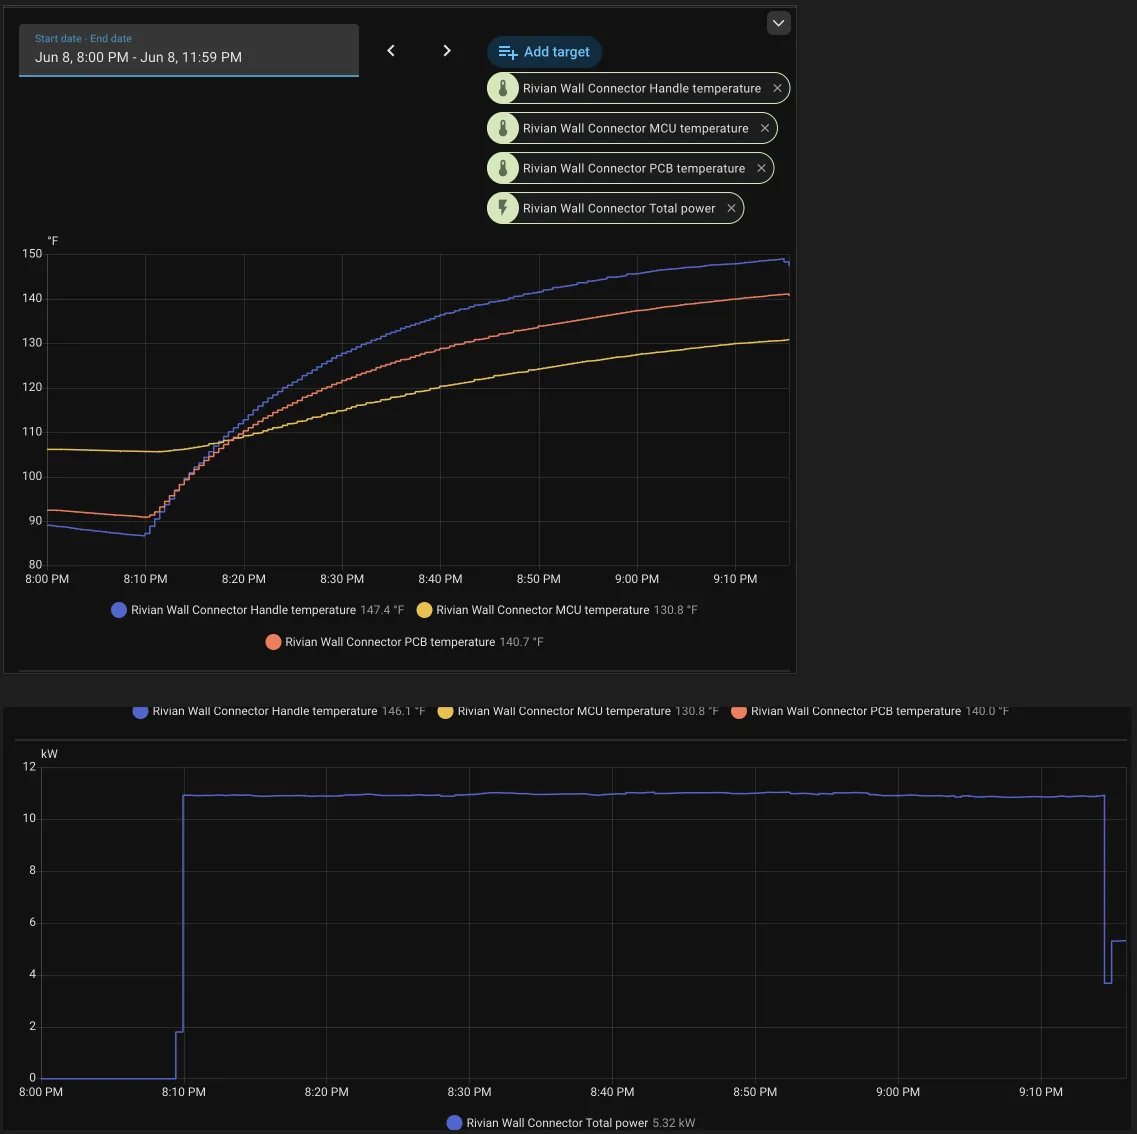Select Rivian Wall Connector PCB temperature chip label

pyautogui.click(x=634, y=168)
